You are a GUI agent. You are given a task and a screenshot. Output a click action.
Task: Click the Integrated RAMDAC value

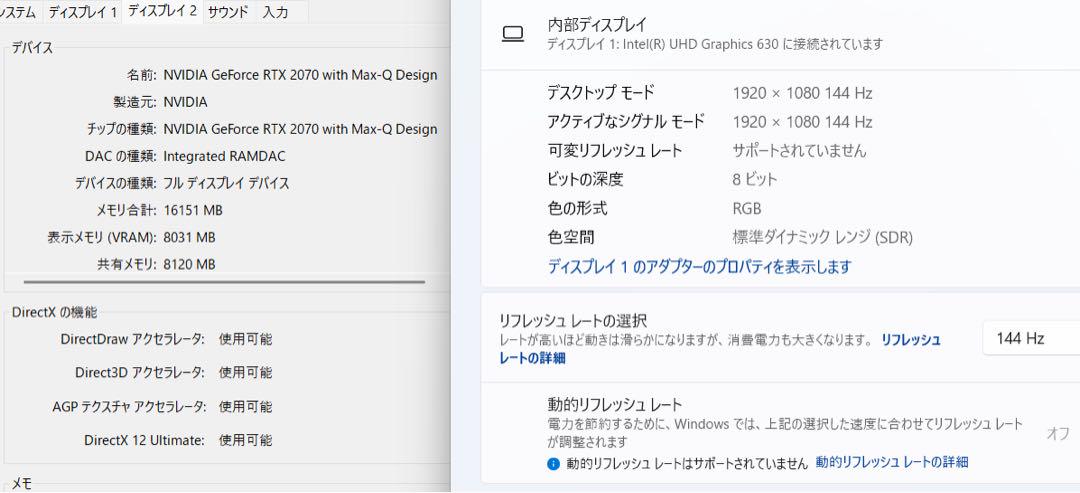coord(224,156)
